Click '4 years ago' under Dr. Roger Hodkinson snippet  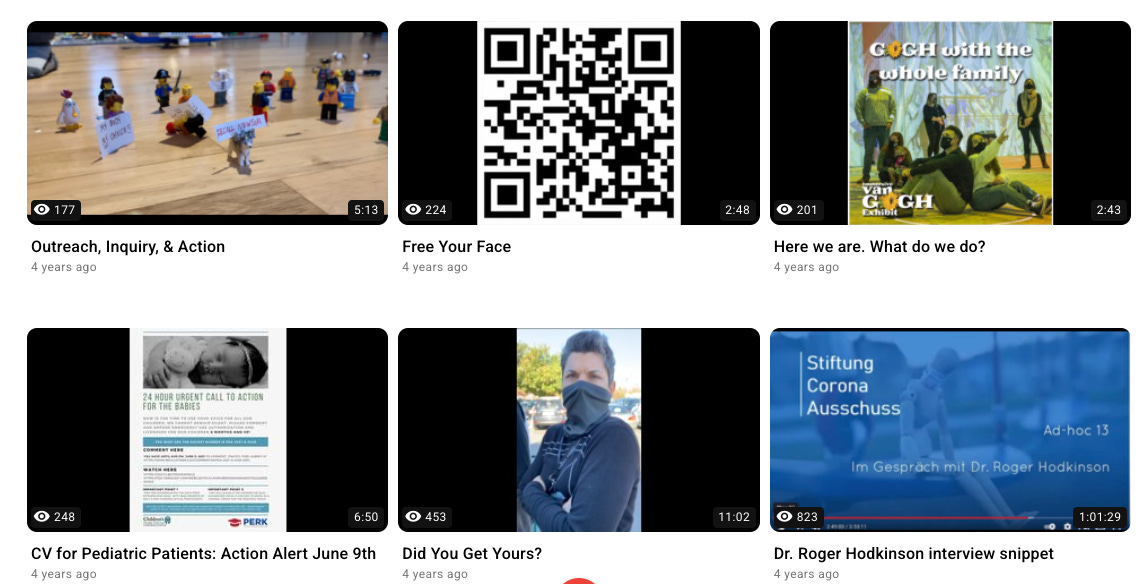click(806, 574)
